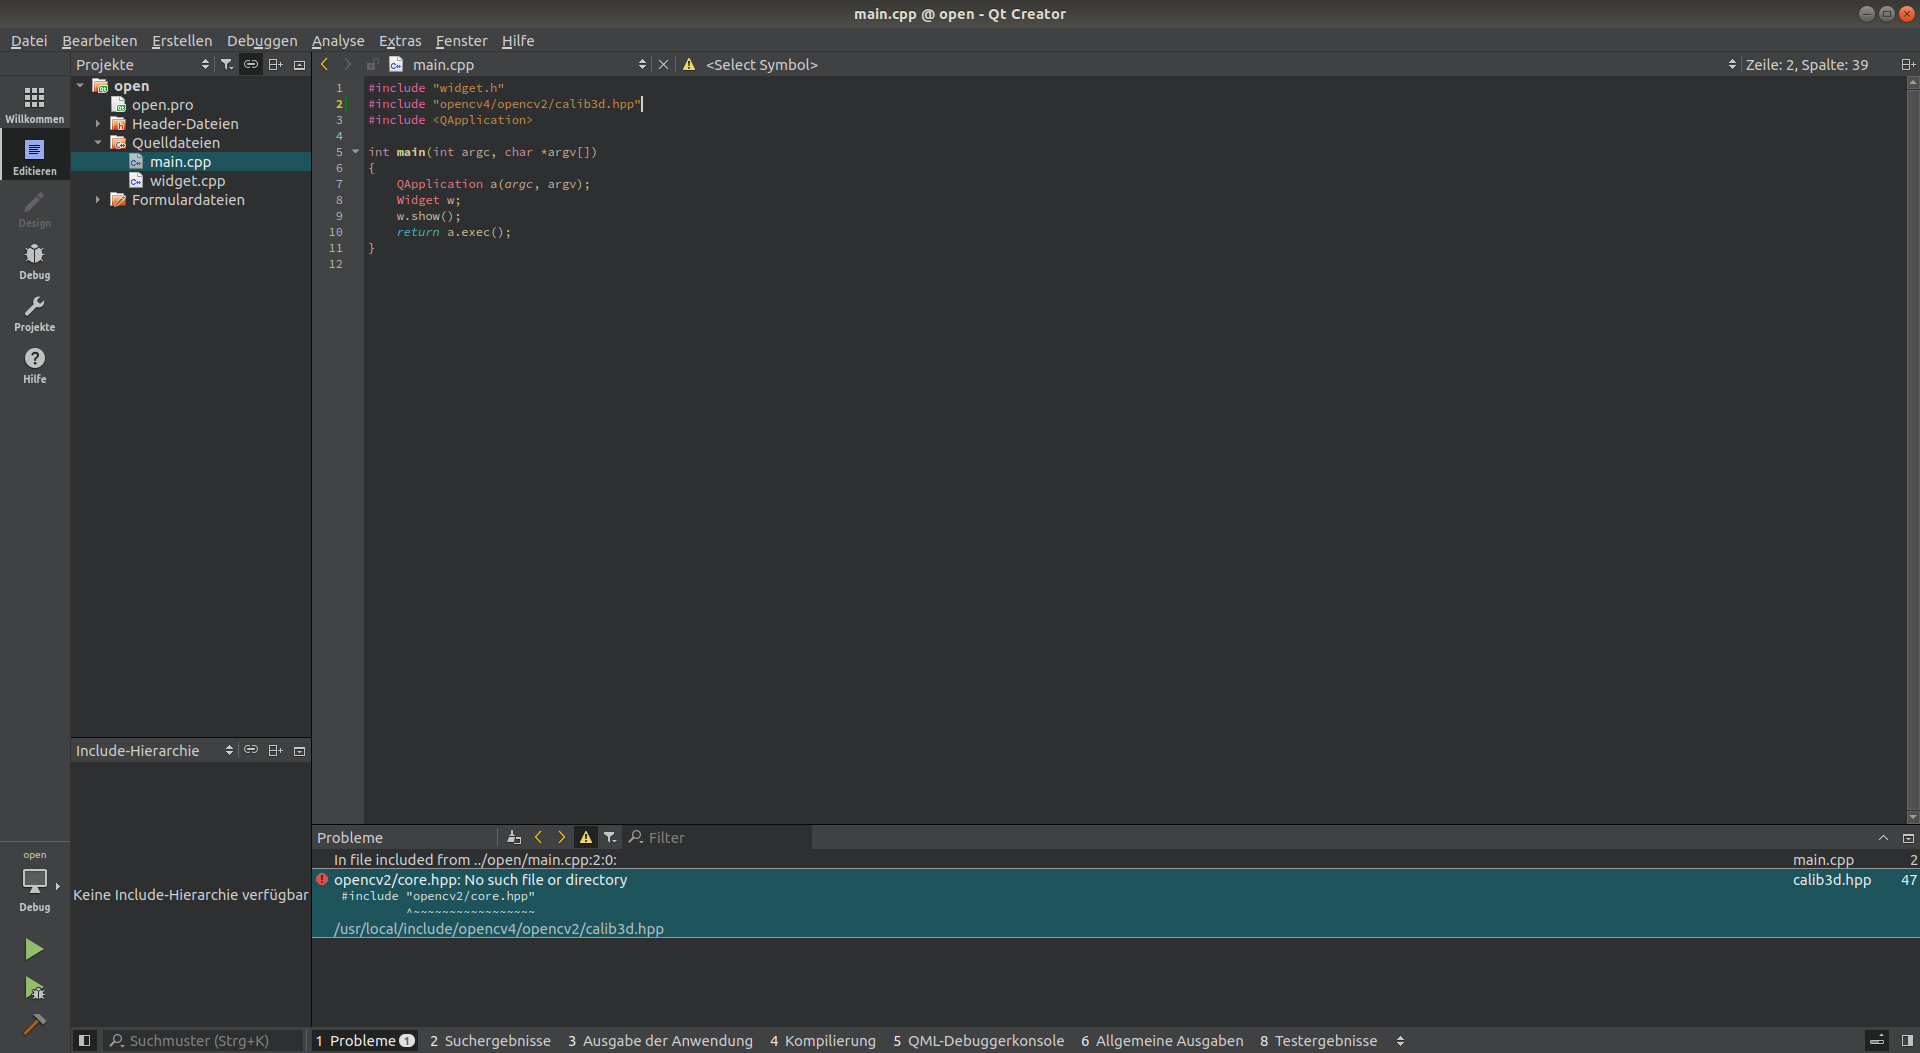Open the Allgemeine Ausgaben tab
Viewport: 1920px width, 1053px height.
[1162, 1040]
